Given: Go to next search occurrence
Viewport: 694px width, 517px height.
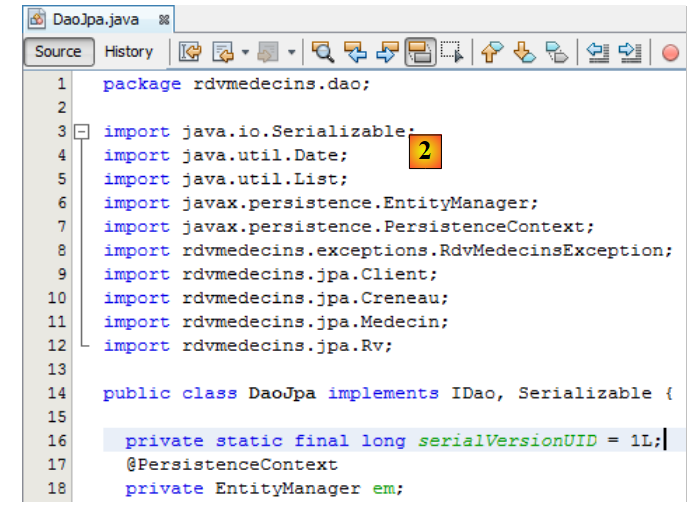Looking at the screenshot, I should (387, 53).
